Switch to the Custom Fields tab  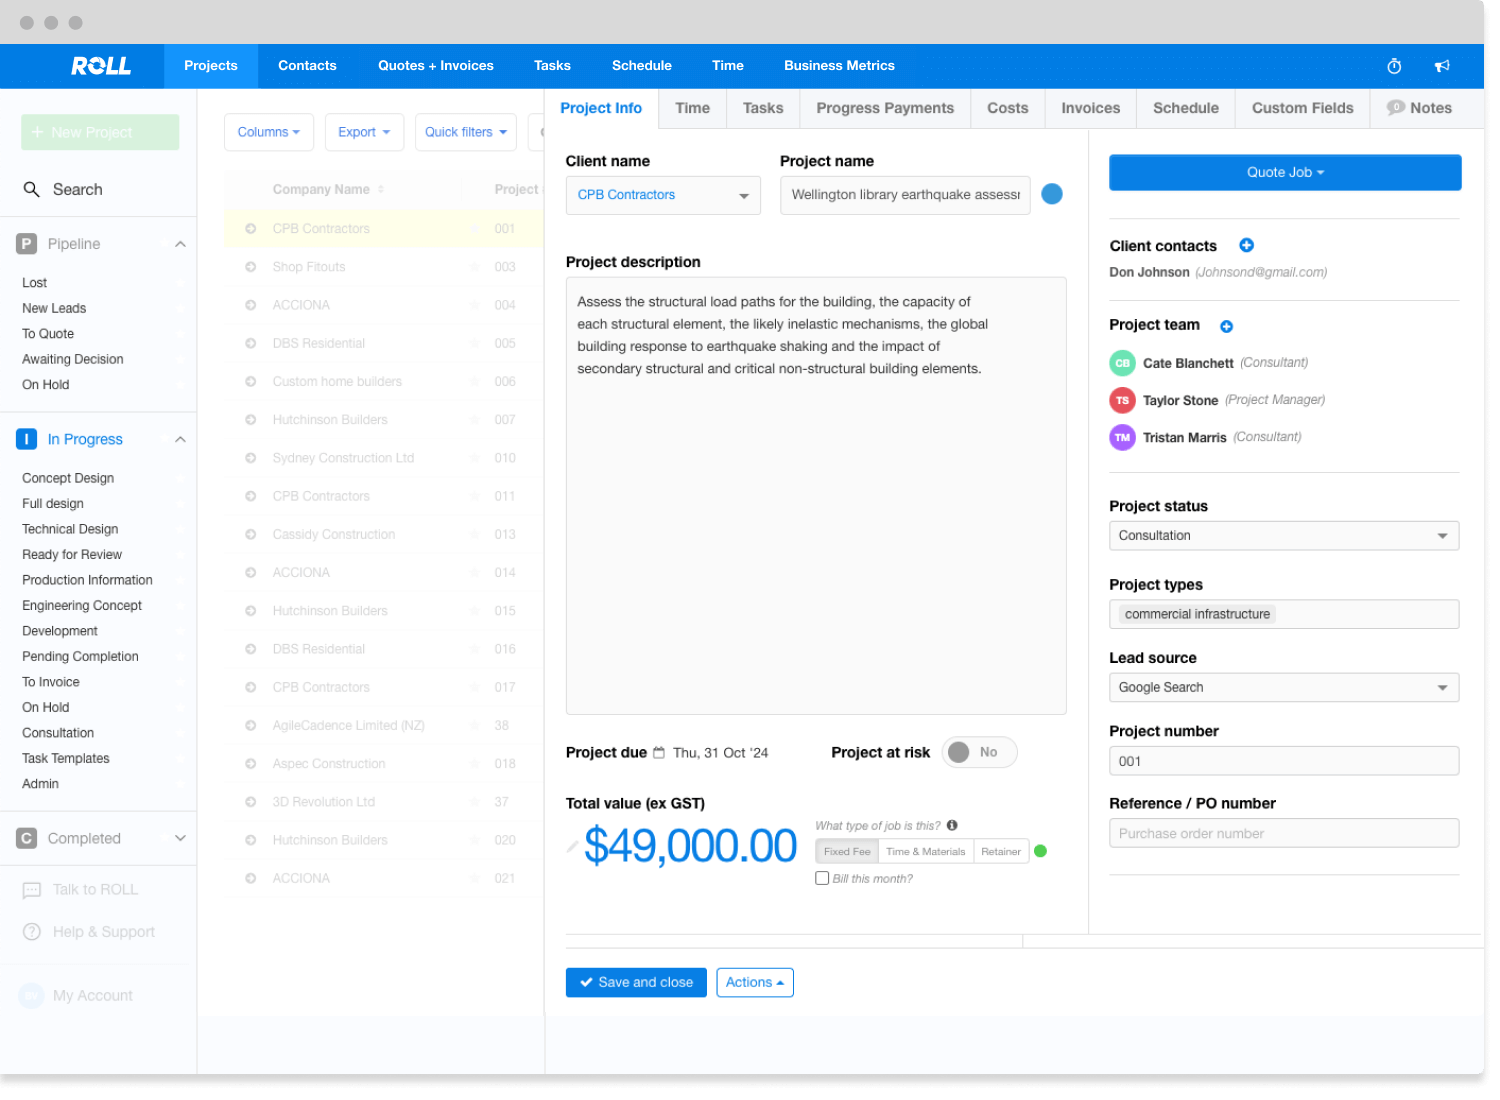(1302, 108)
